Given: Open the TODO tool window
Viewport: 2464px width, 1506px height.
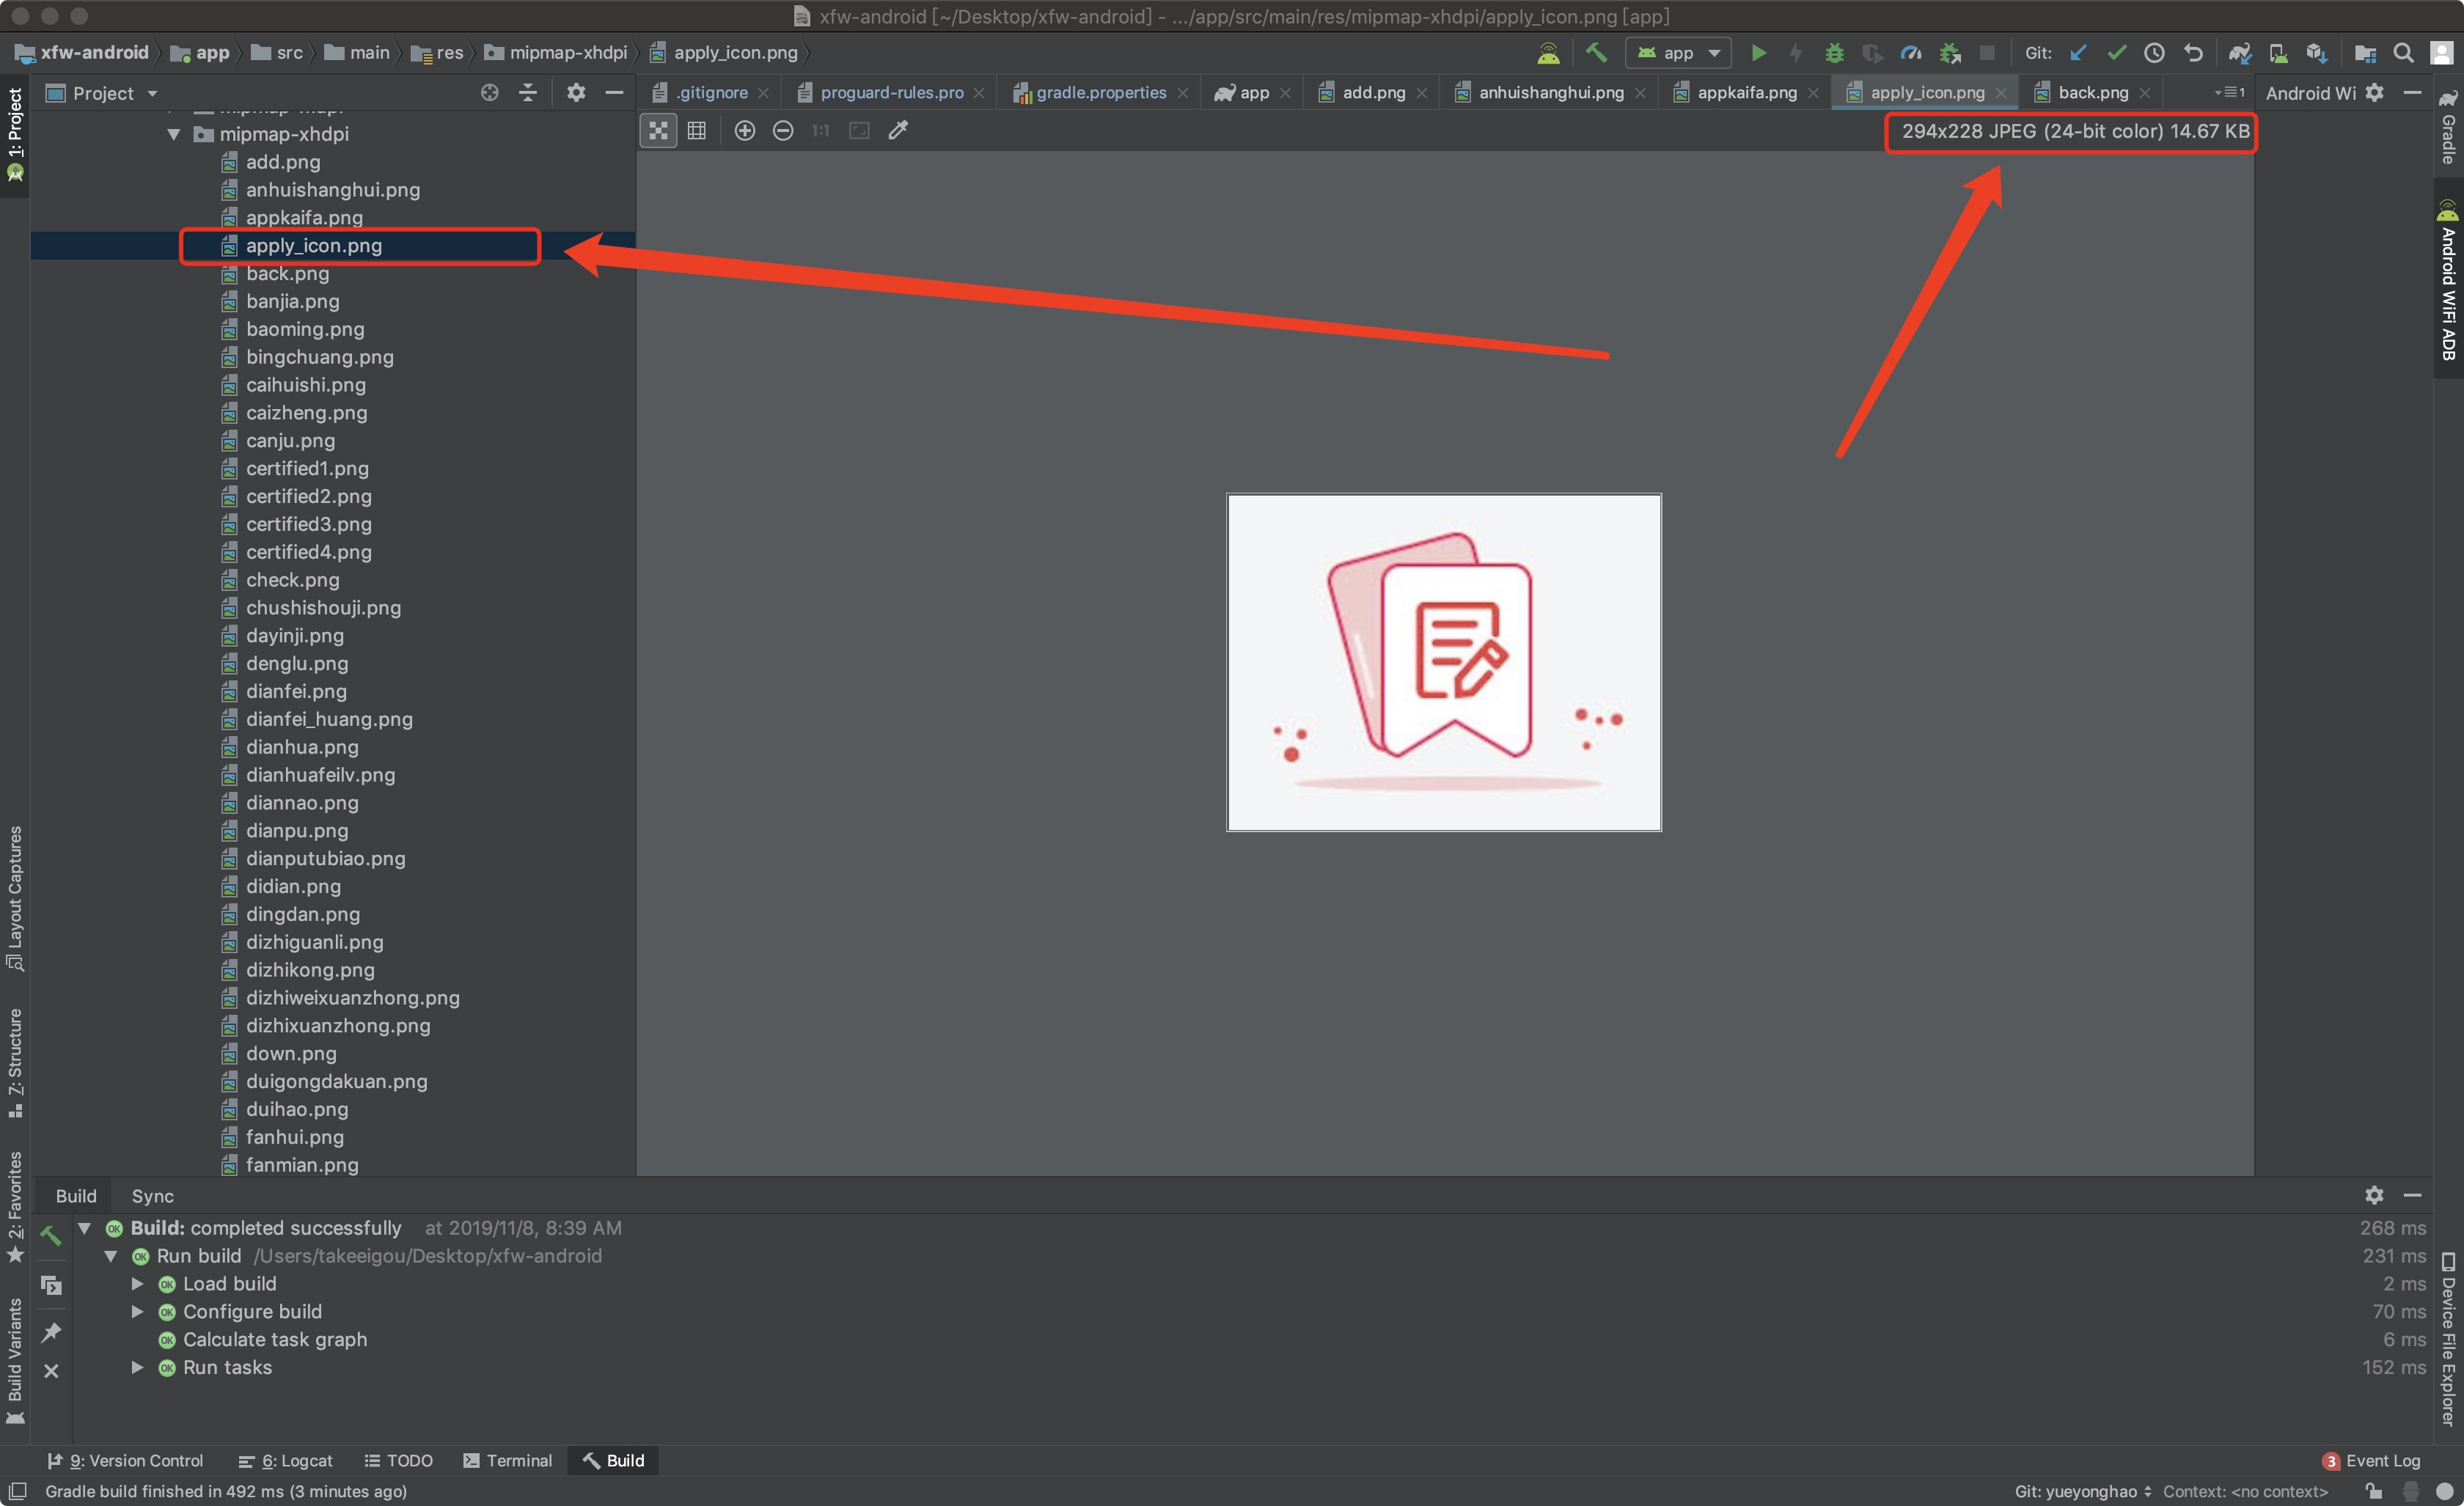Looking at the screenshot, I should tap(398, 1461).
